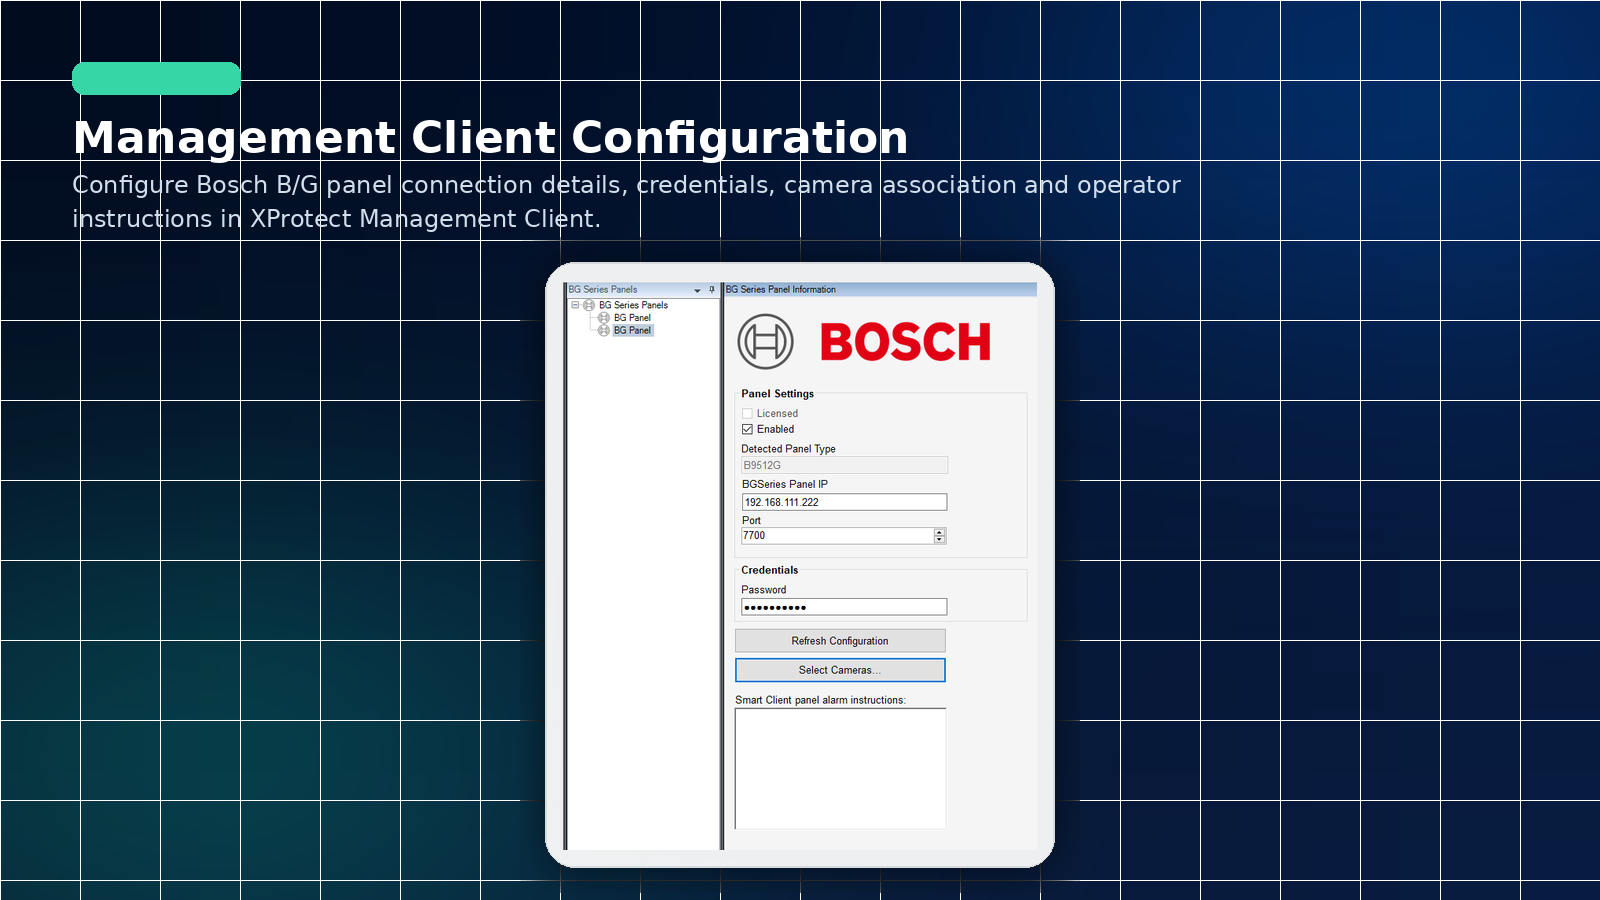Image resolution: width=1600 pixels, height=900 pixels.
Task: Select the highlighted second BG Panel item
Action: (632, 330)
